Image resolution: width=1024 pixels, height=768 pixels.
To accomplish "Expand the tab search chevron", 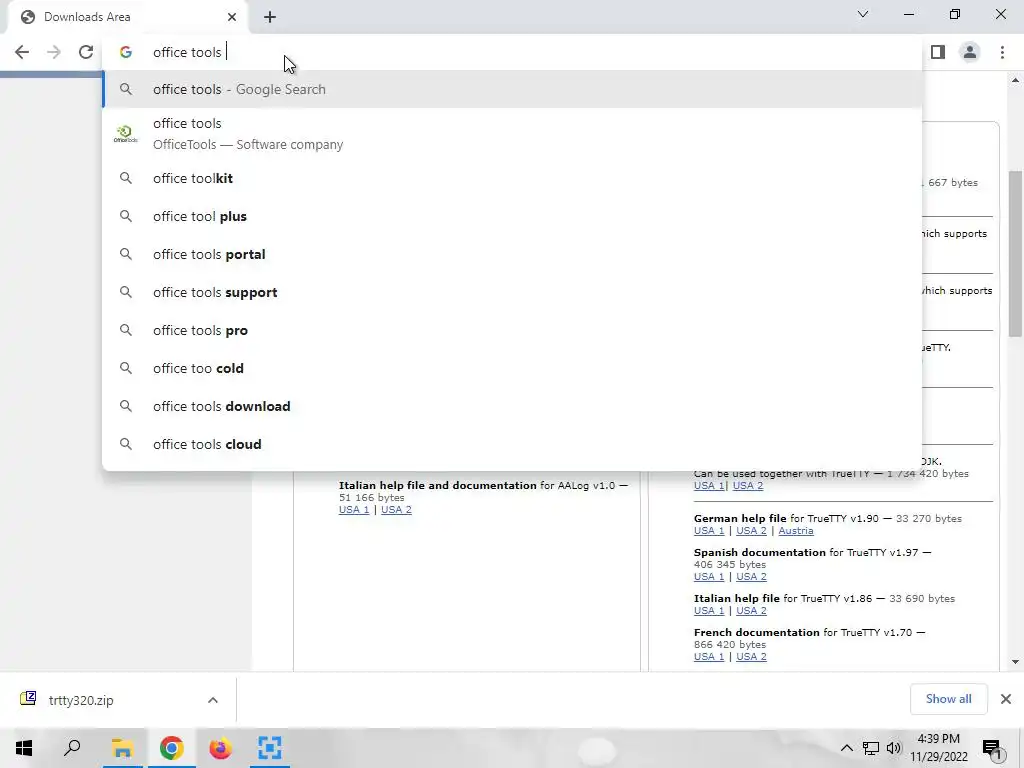I will pos(863,14).
